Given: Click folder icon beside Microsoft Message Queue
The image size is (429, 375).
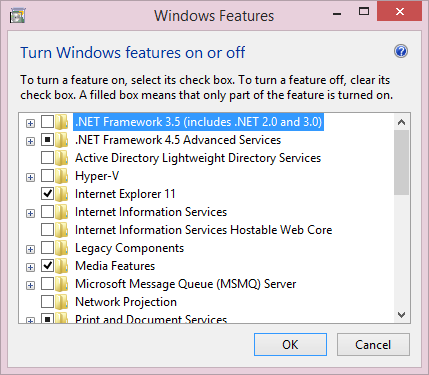Looking at the screenshot, I should click(x=62, y=284).
